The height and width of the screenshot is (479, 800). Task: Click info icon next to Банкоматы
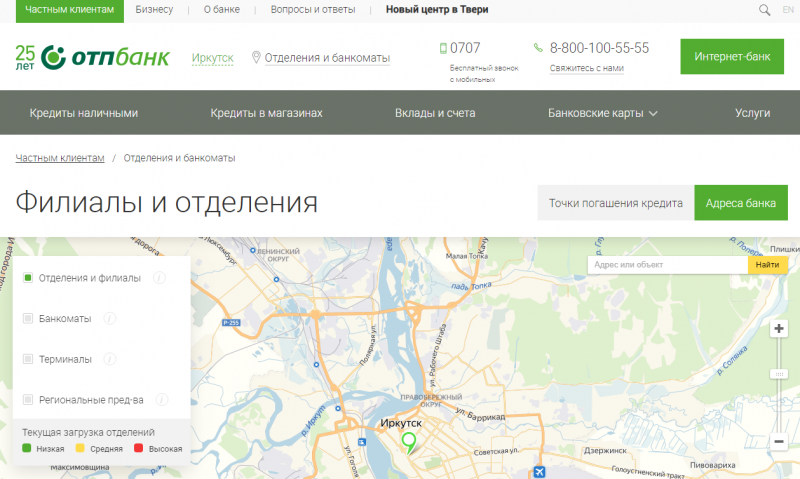click(x=110, y=318)
